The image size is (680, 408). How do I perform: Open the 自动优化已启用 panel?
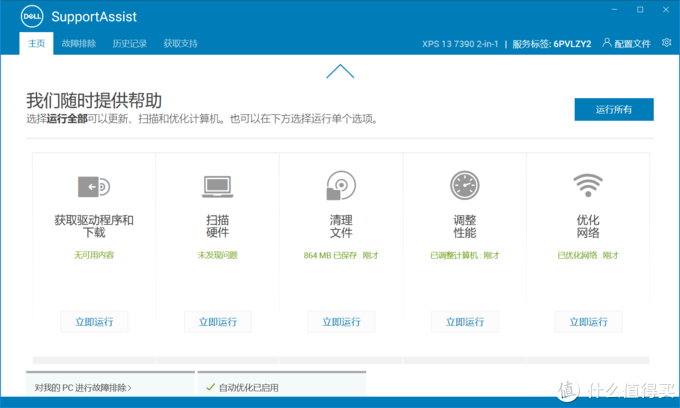coord(250,387)
